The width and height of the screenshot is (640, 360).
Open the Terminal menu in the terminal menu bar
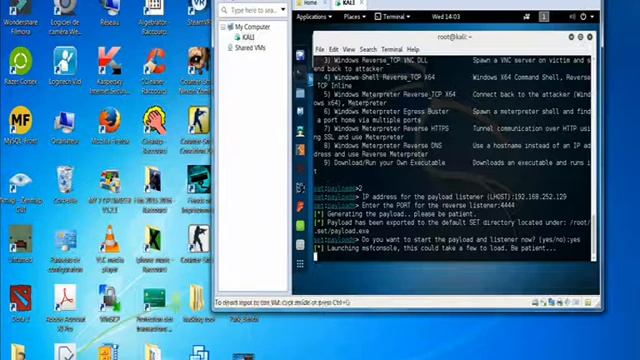(x=392, y=49)
